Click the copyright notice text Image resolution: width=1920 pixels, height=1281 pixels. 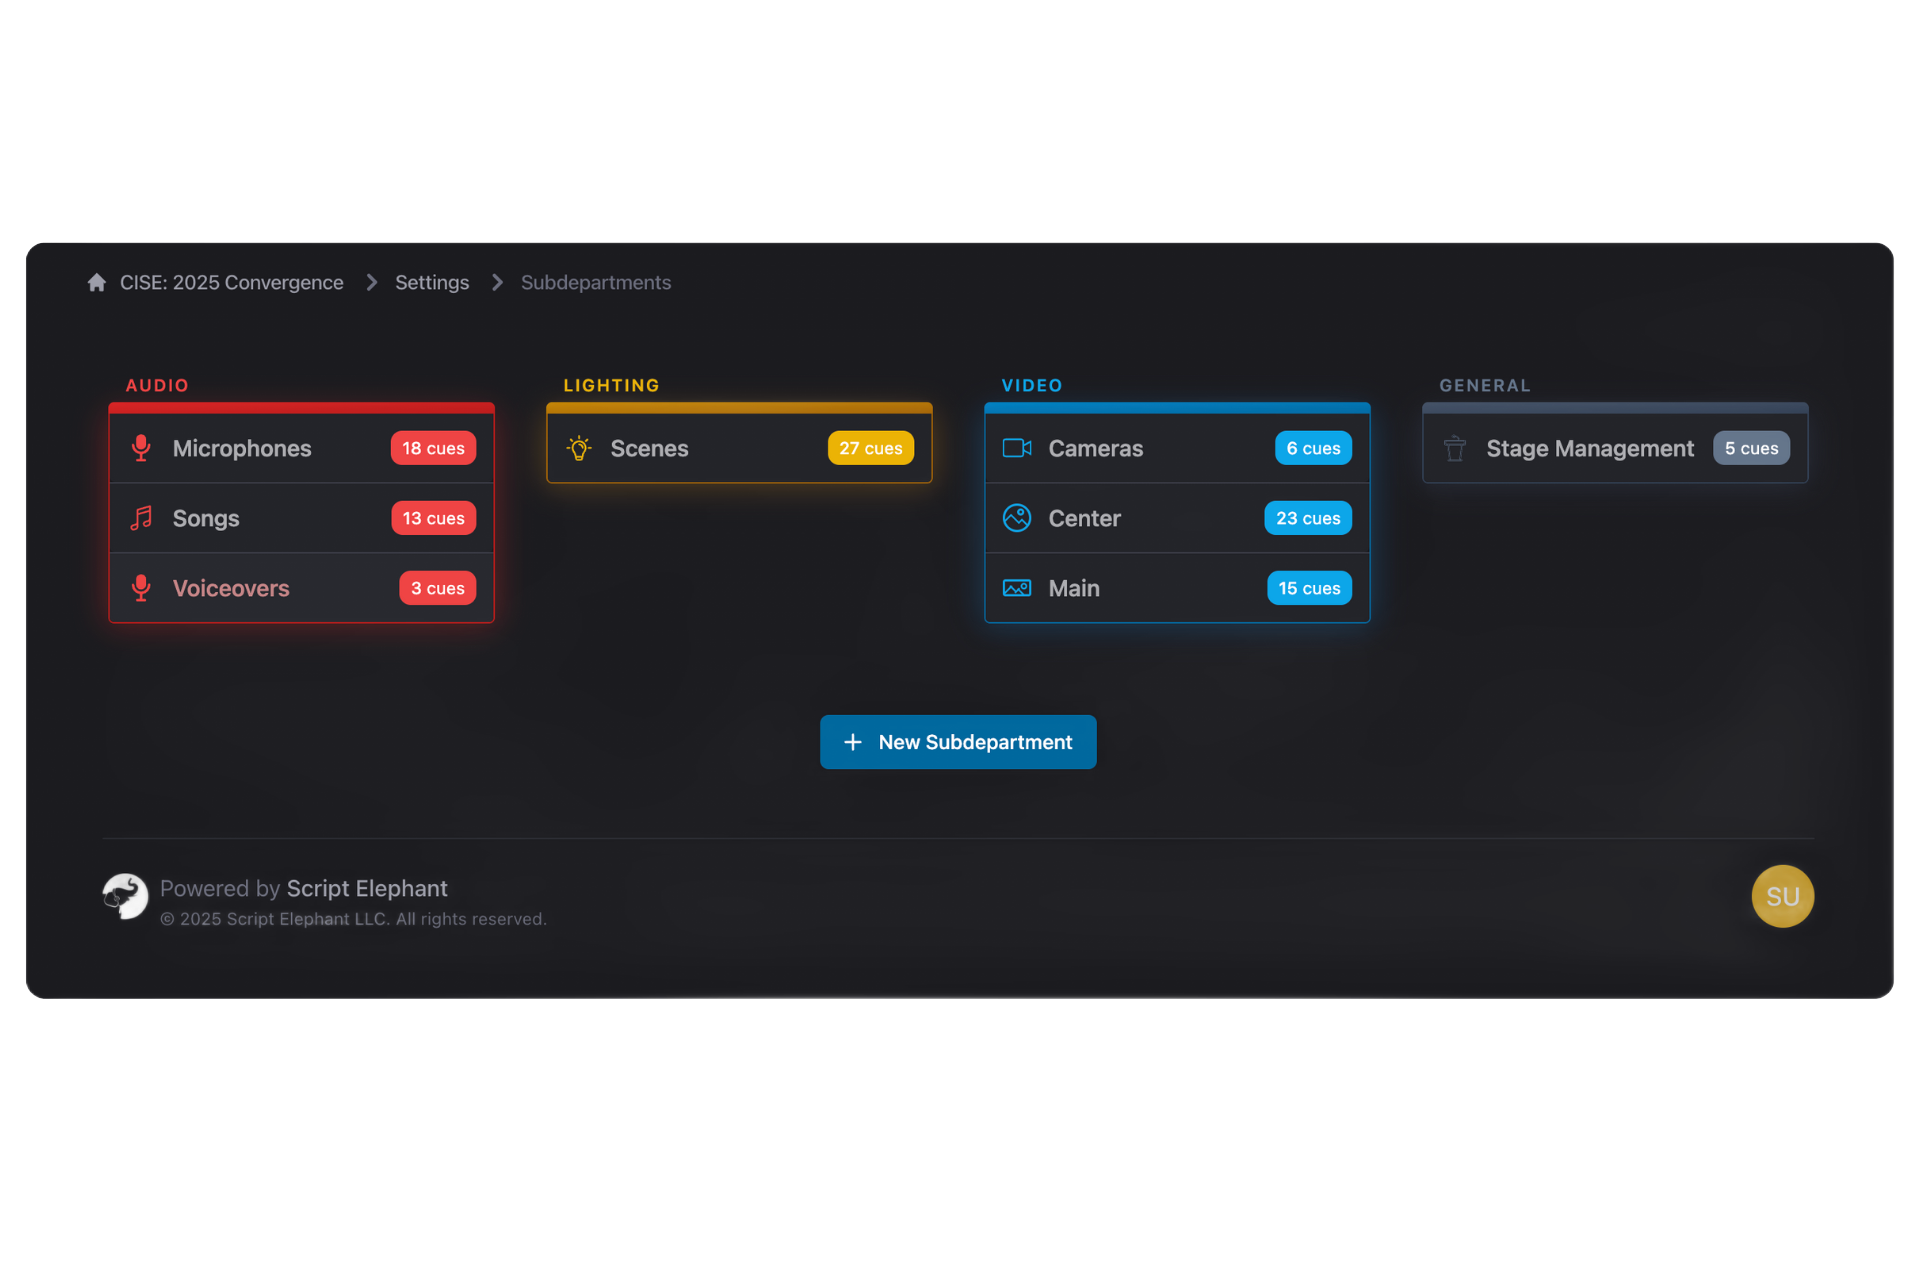[x=353, y=919]
